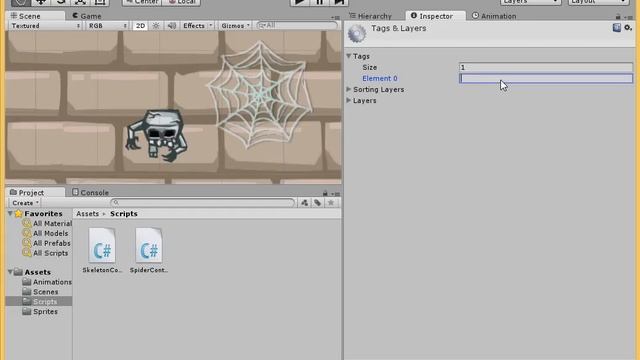Toggle 2D view mode in Scene
The height and width of the screenshot is (360, 640).
coord(140,25)
